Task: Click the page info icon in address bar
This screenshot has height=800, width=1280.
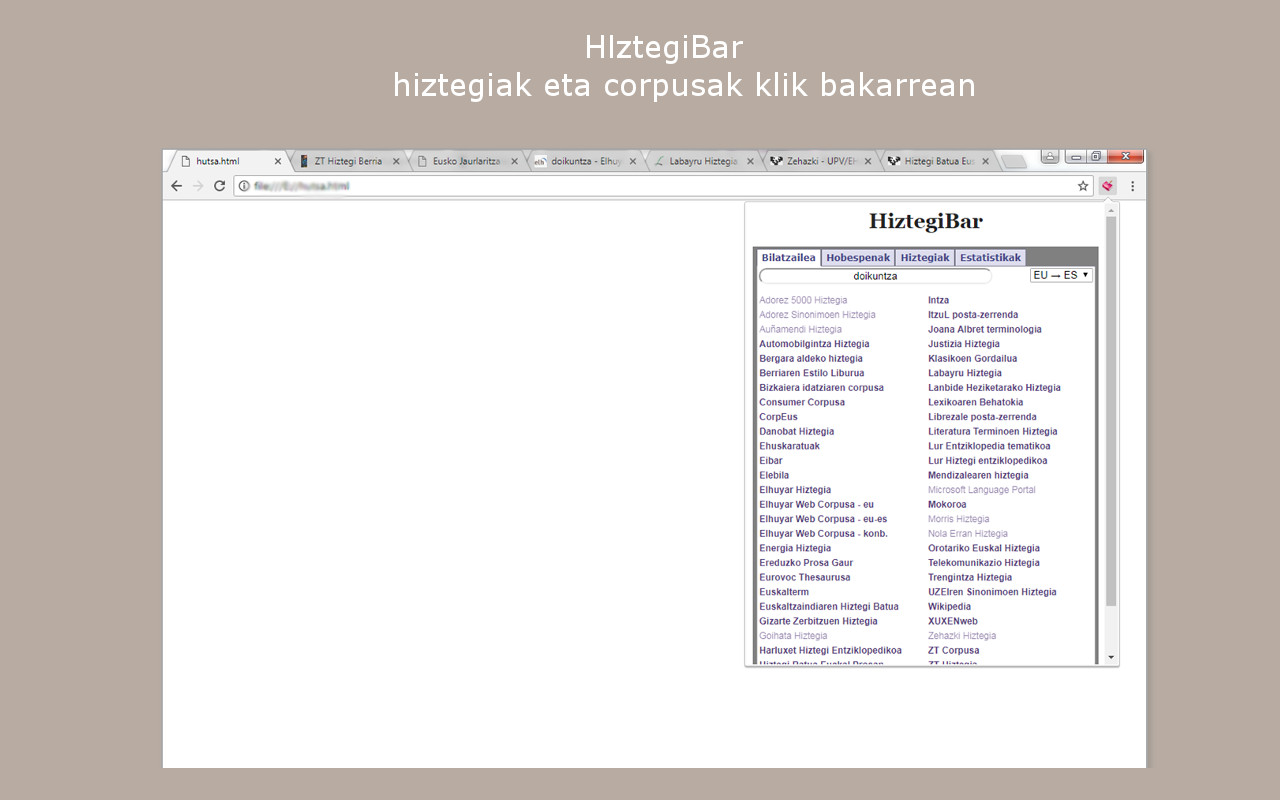Action: tap(242, 185)
